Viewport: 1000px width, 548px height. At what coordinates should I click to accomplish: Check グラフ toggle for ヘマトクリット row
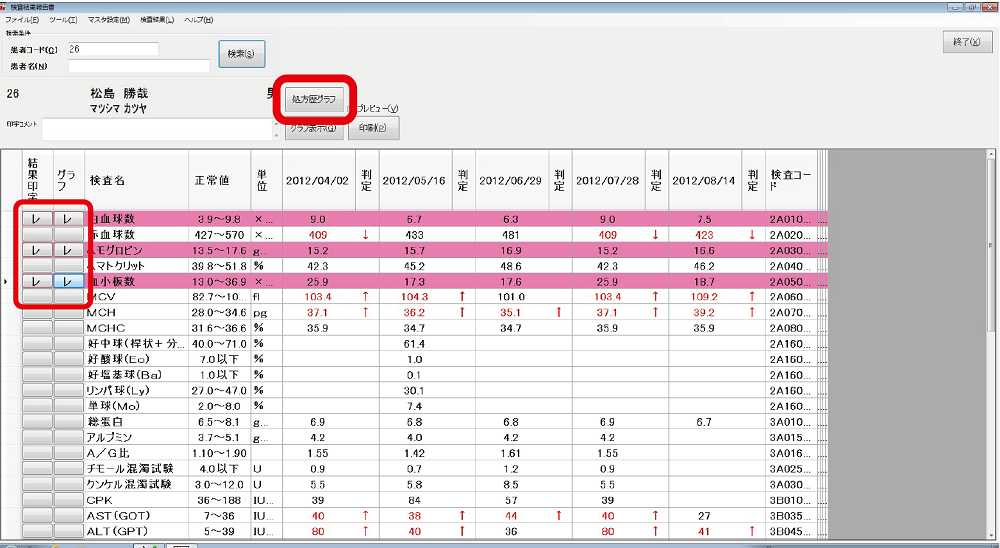(68, 266)
